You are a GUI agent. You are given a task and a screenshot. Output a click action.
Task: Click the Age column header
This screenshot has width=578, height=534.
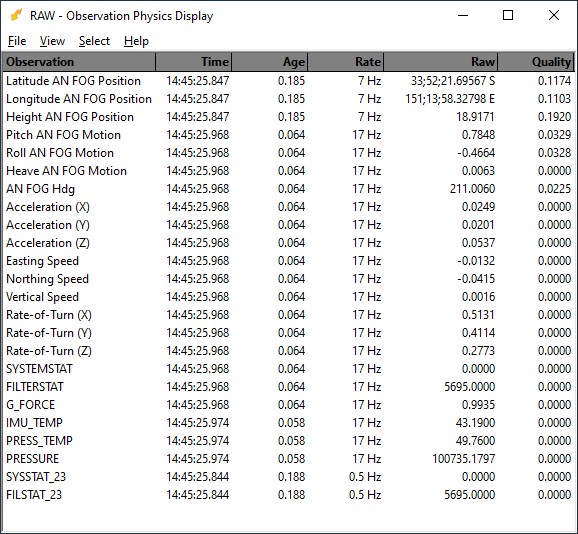(x=270, y=62)
